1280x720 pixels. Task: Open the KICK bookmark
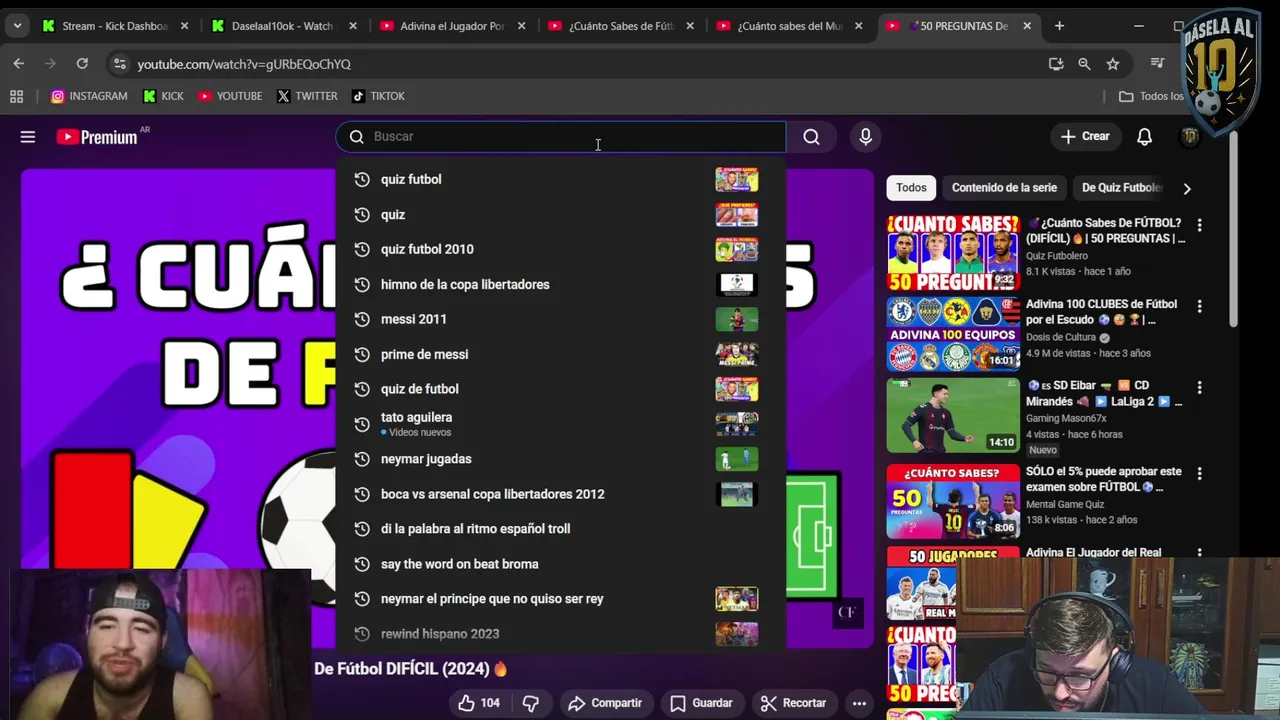coord(164,96)
